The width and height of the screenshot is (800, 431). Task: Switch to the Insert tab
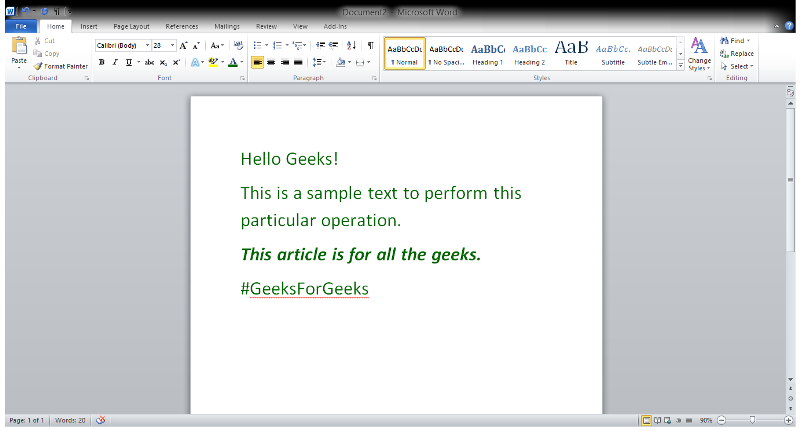pos(89,27)
